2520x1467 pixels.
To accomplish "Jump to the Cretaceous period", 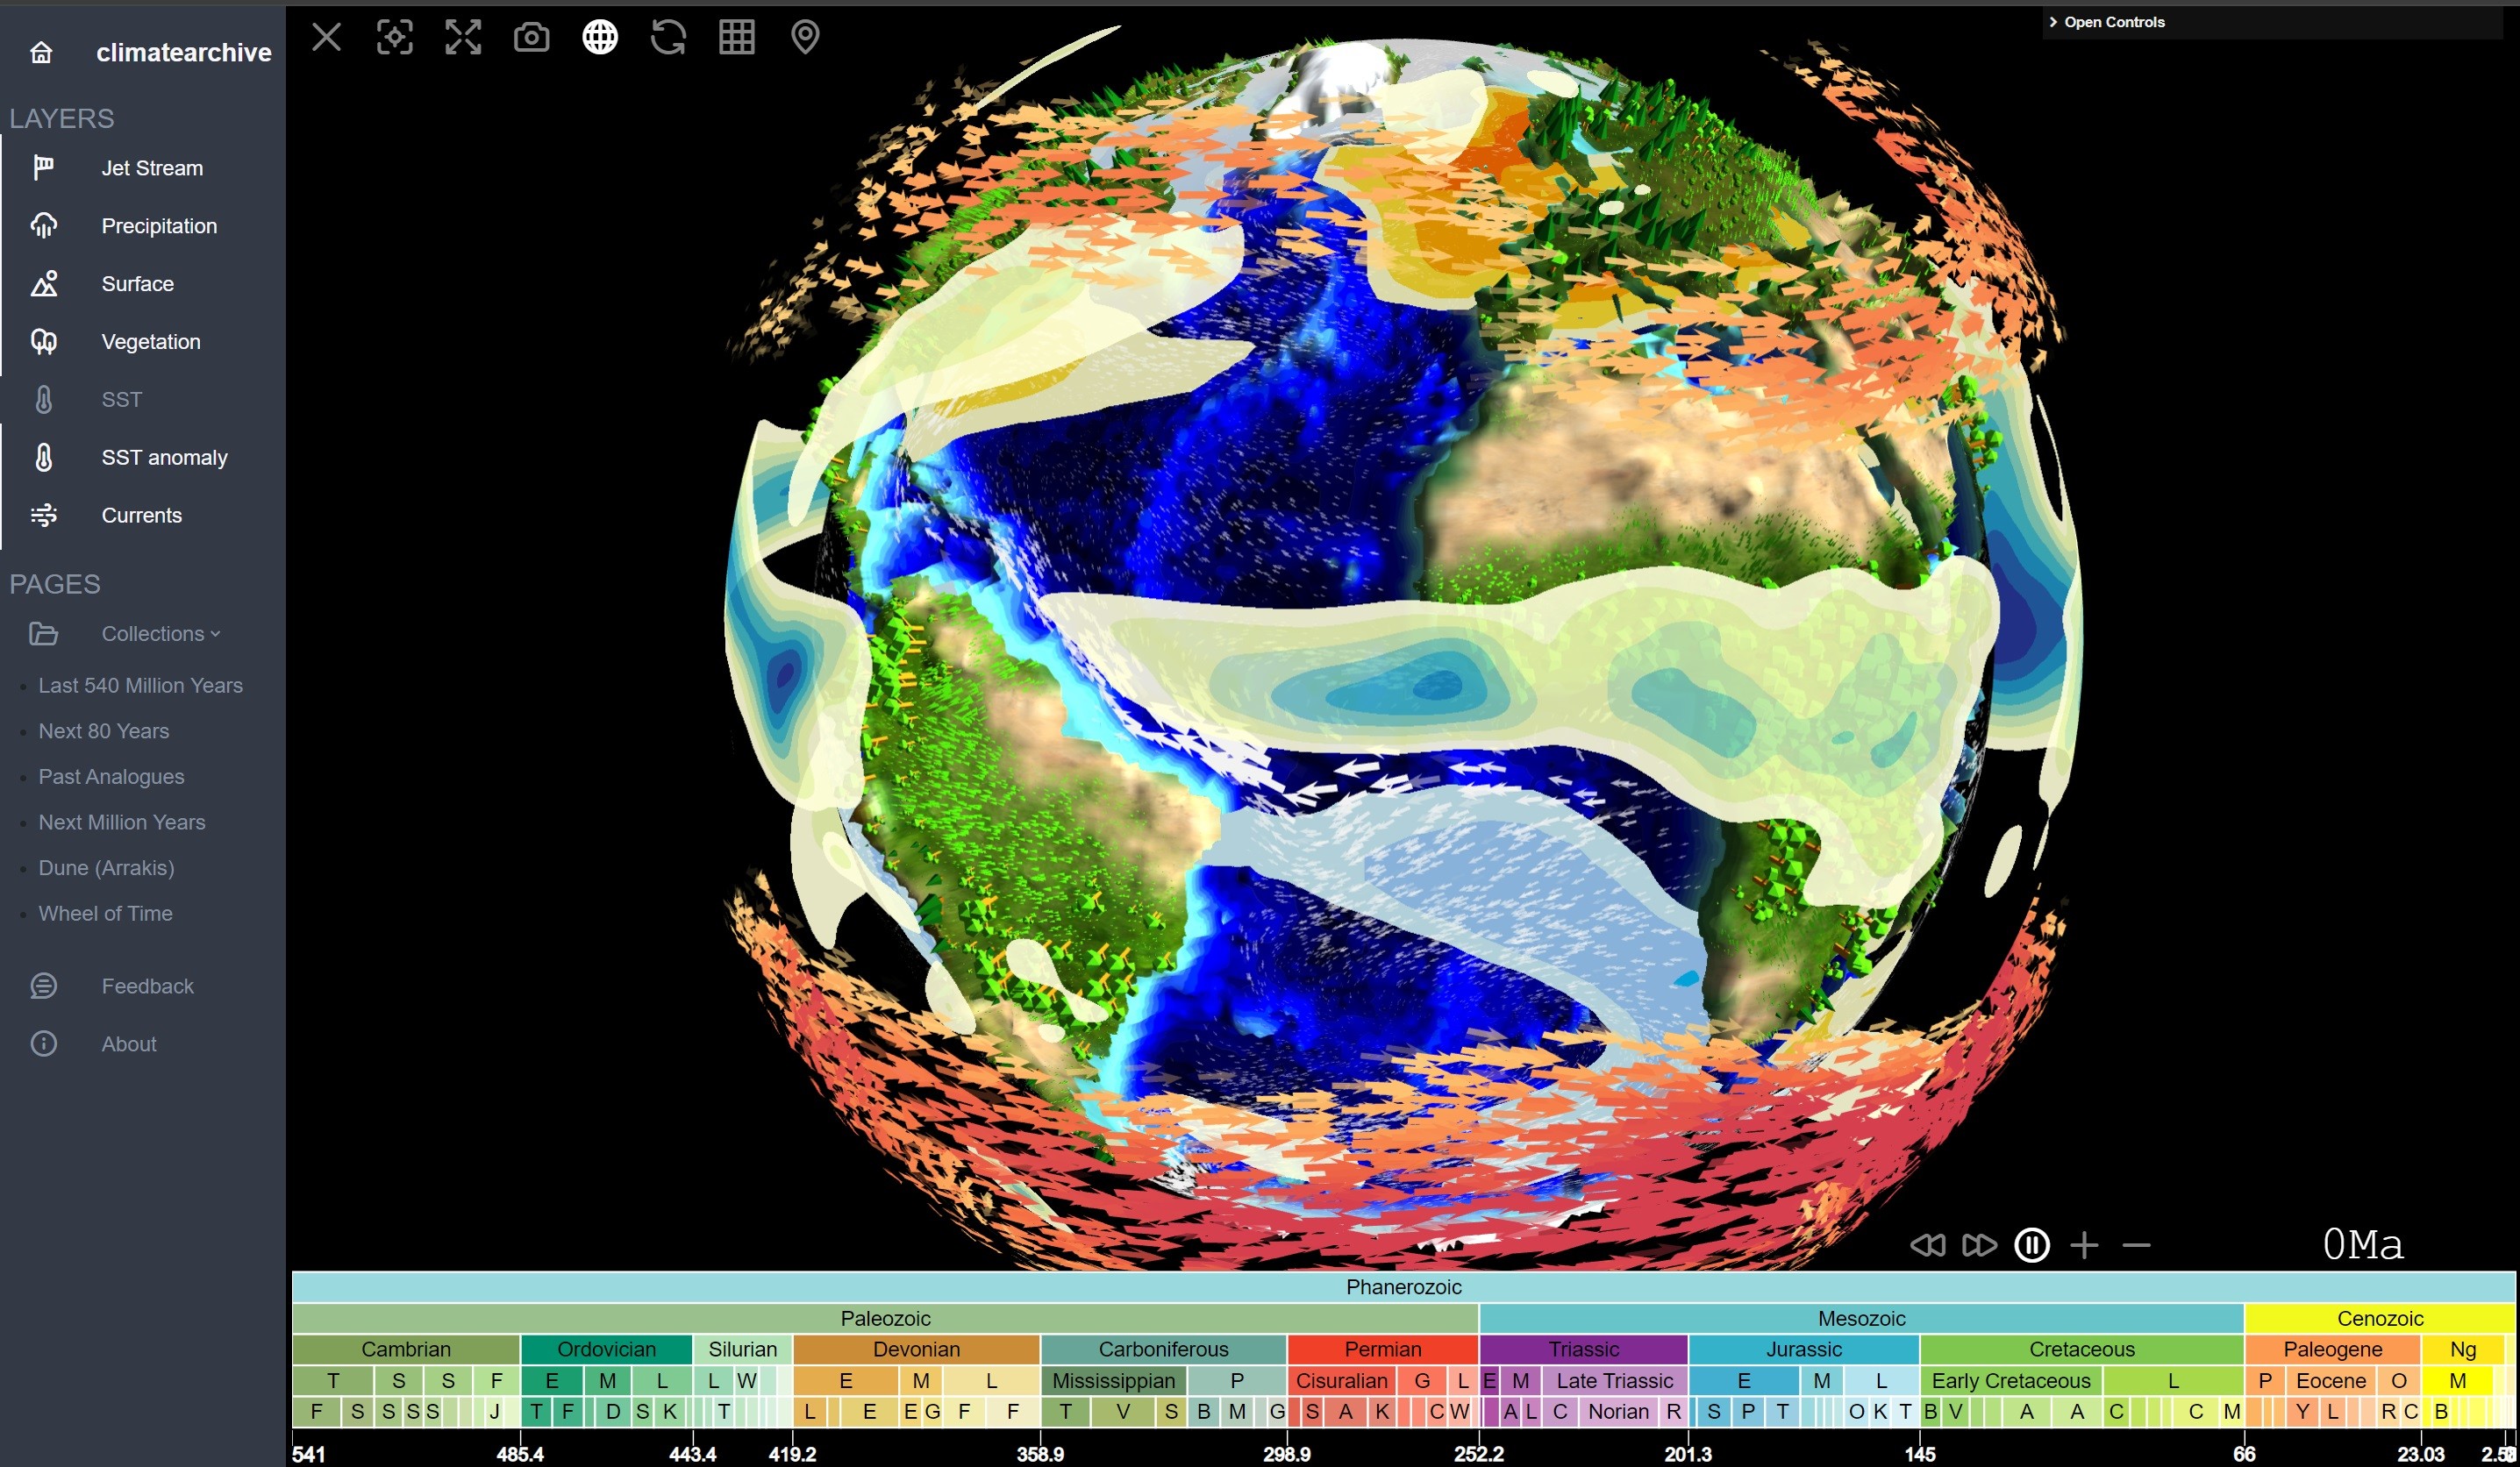I will (2081, 1349).
